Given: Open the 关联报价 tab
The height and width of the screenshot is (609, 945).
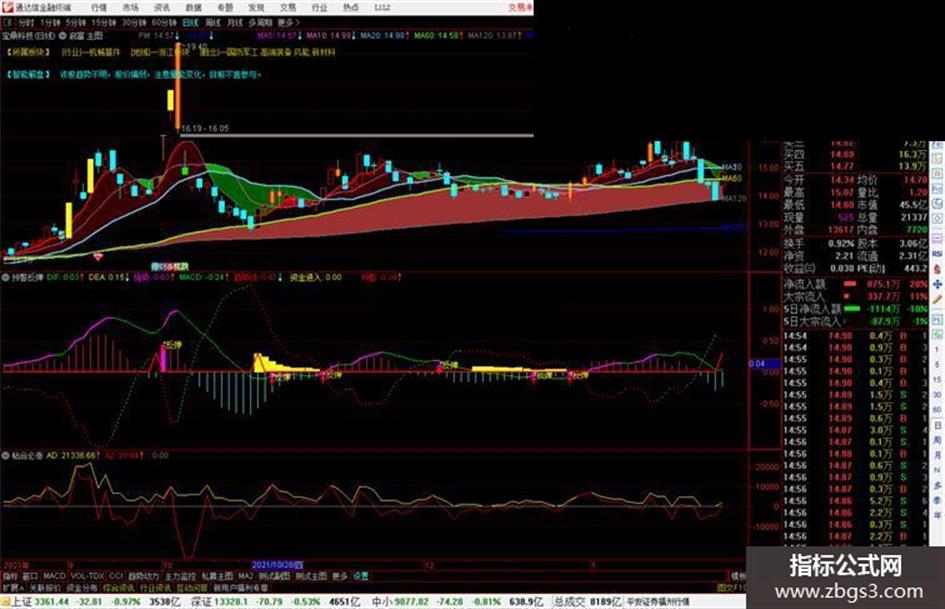Looking at the screenshot, I should click(45, 588).
